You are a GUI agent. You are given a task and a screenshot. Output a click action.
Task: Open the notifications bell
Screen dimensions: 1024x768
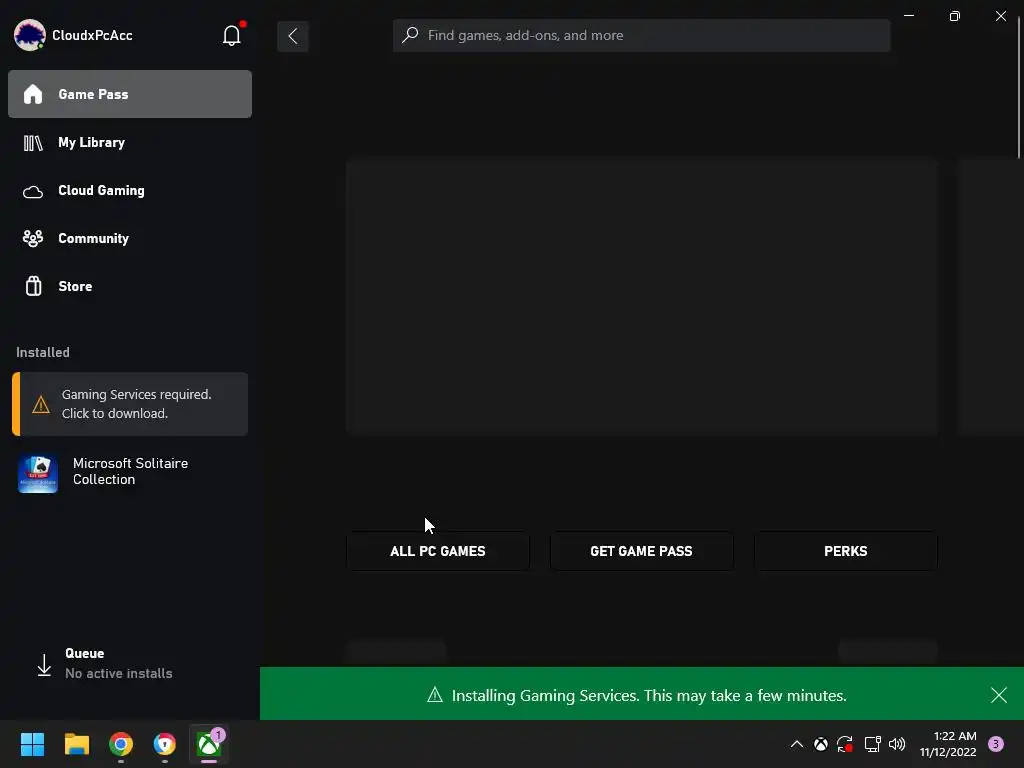point(232,35)
